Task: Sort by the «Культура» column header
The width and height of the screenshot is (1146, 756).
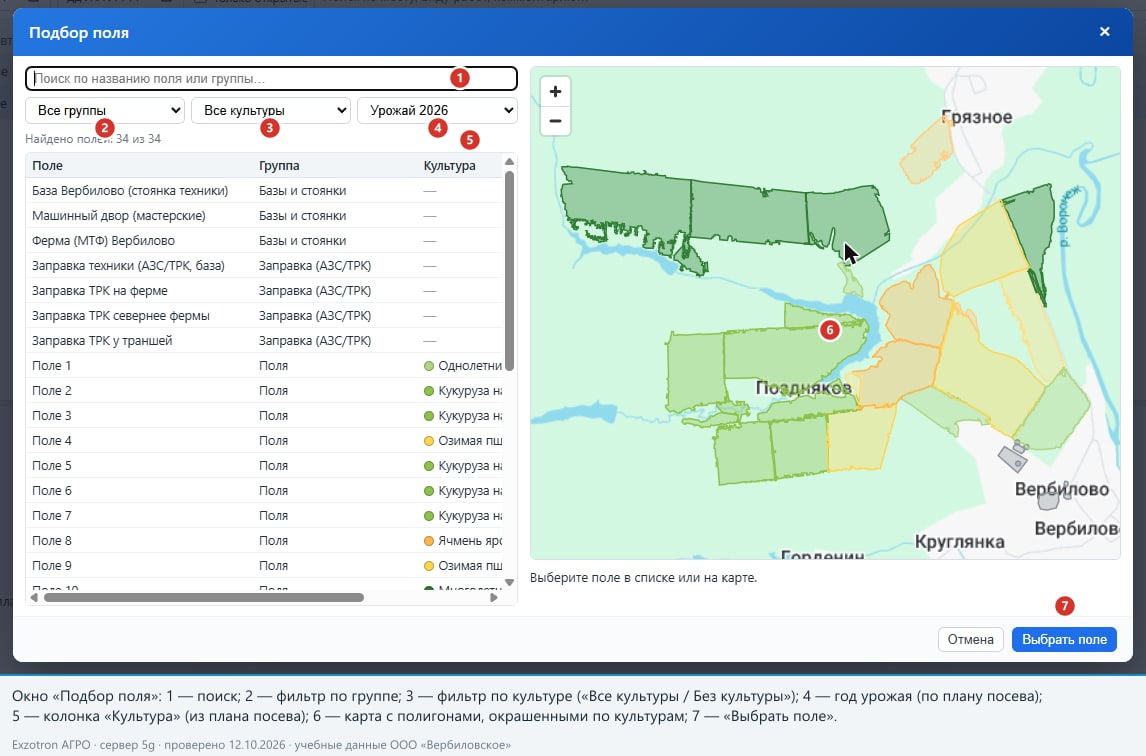Action: (x=449, y=166)
